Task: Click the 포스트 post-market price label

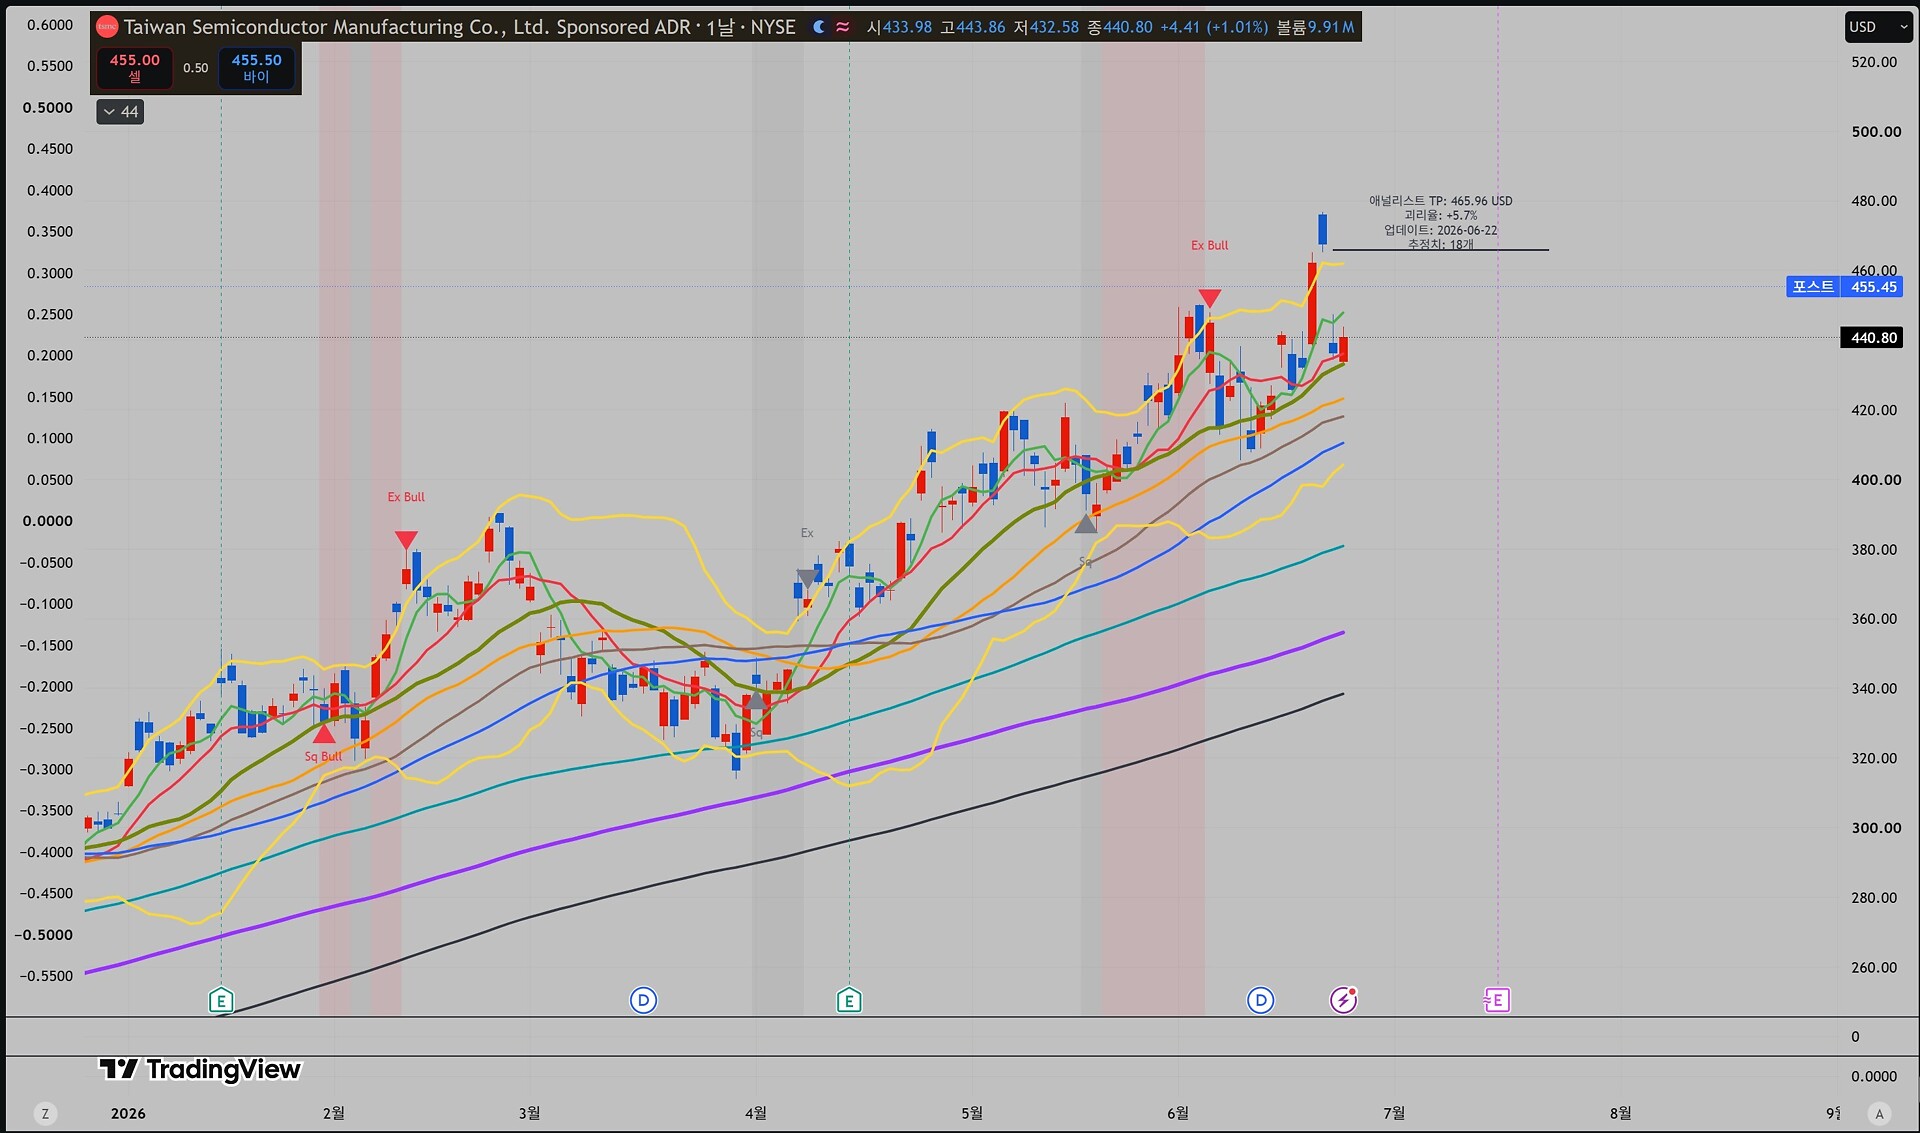Action: [x=1813, y=287]
